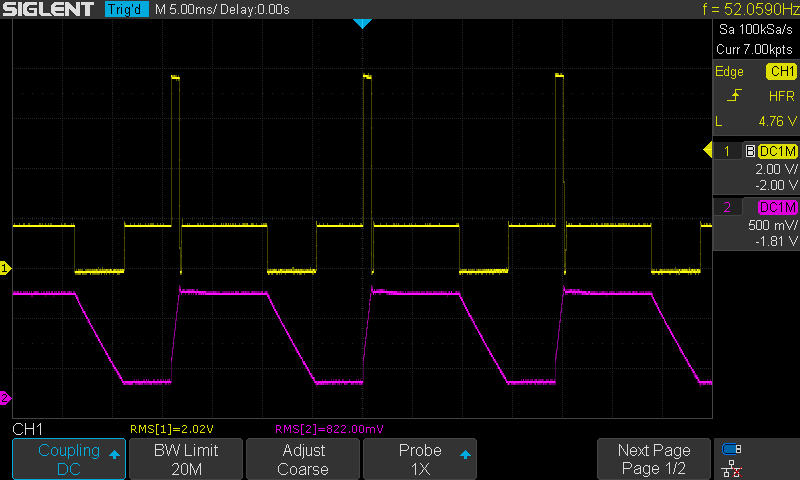Click the blue arrow on the Probe softkey
Image resolution: width=800 pixels, height=480 pixels.
coord(465,454)
